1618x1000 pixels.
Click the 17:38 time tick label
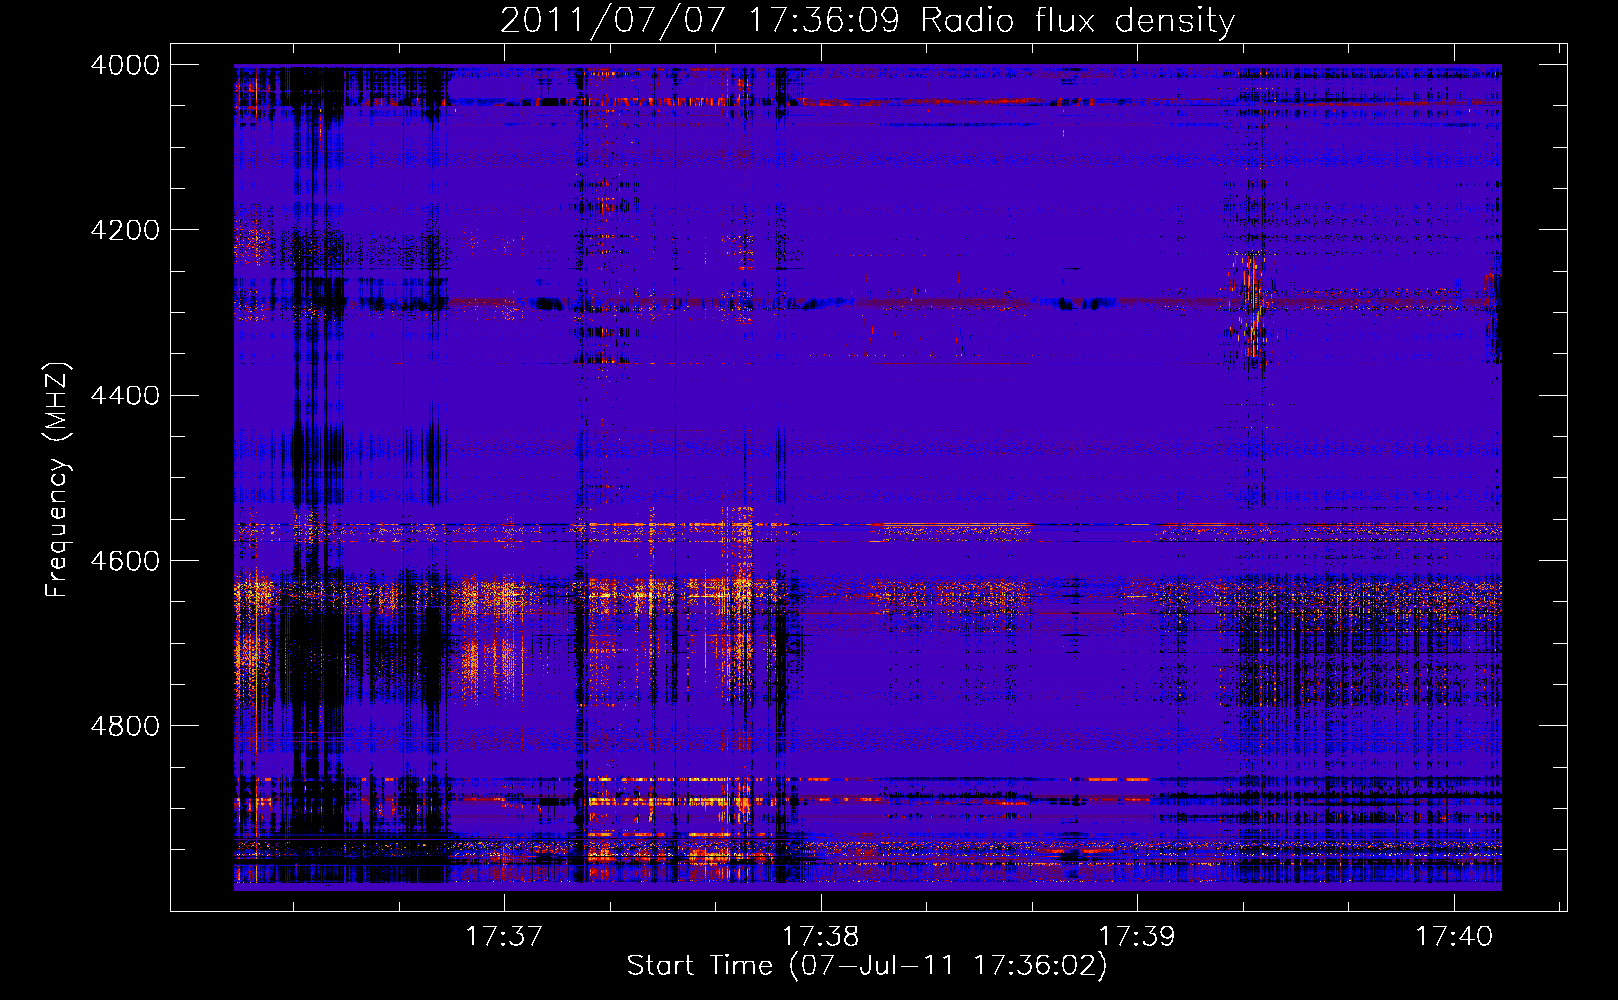click(x=821, y=937)
